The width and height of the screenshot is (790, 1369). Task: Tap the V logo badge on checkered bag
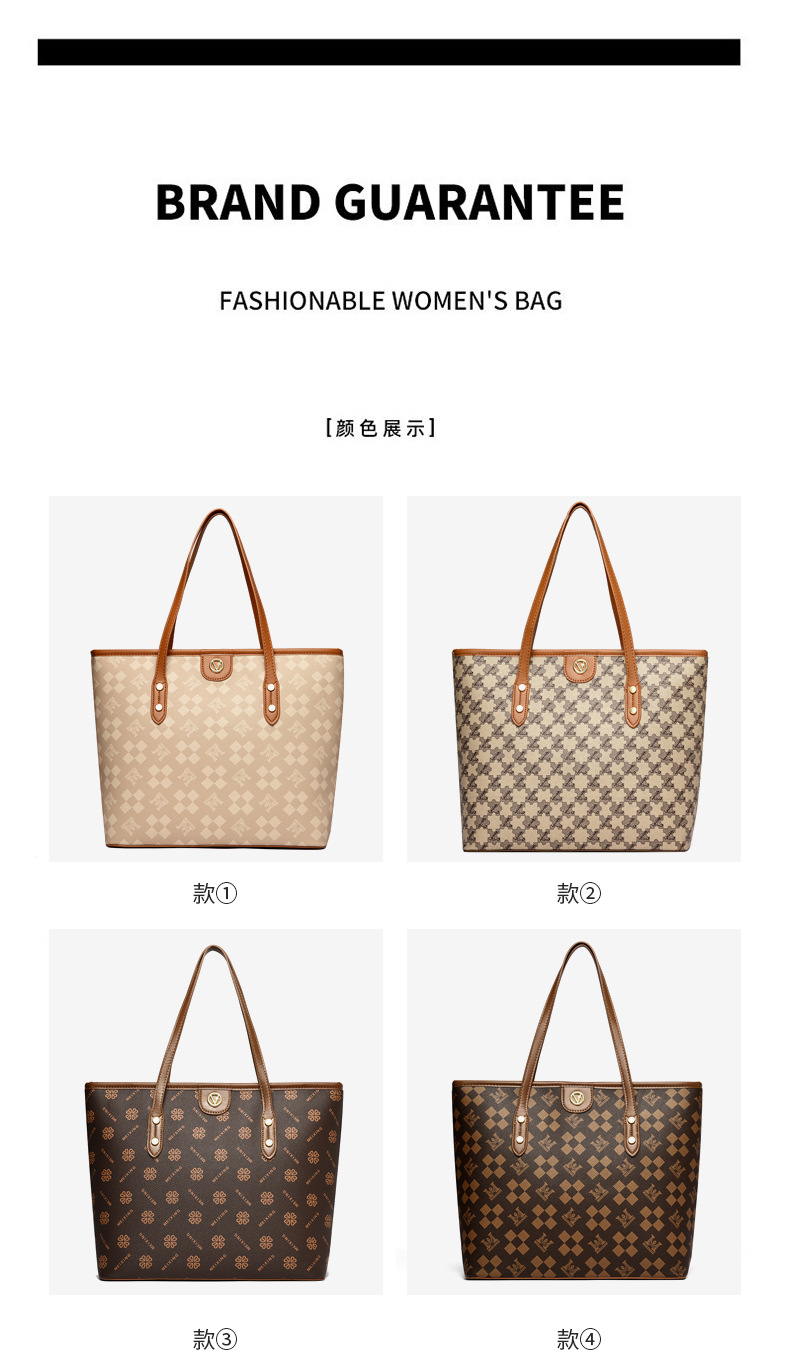(x=577, y=1098)
